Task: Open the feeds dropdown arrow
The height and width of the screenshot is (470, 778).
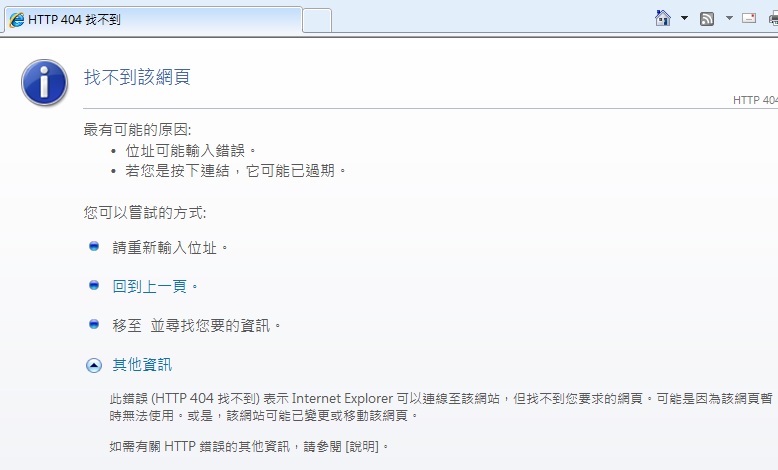Action: pos(729,18)
